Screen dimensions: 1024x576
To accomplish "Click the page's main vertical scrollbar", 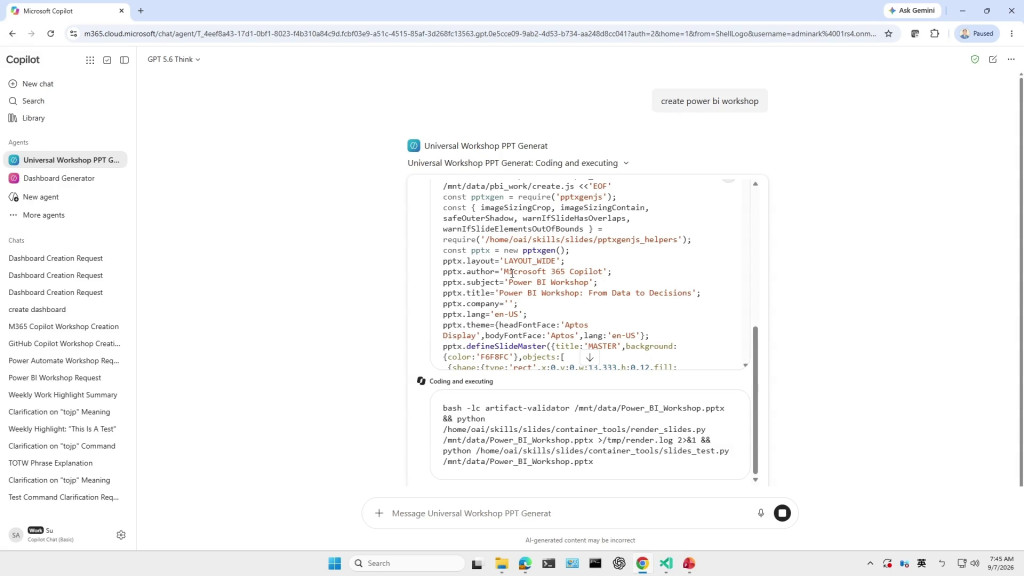I will [x=1021, y=281].
